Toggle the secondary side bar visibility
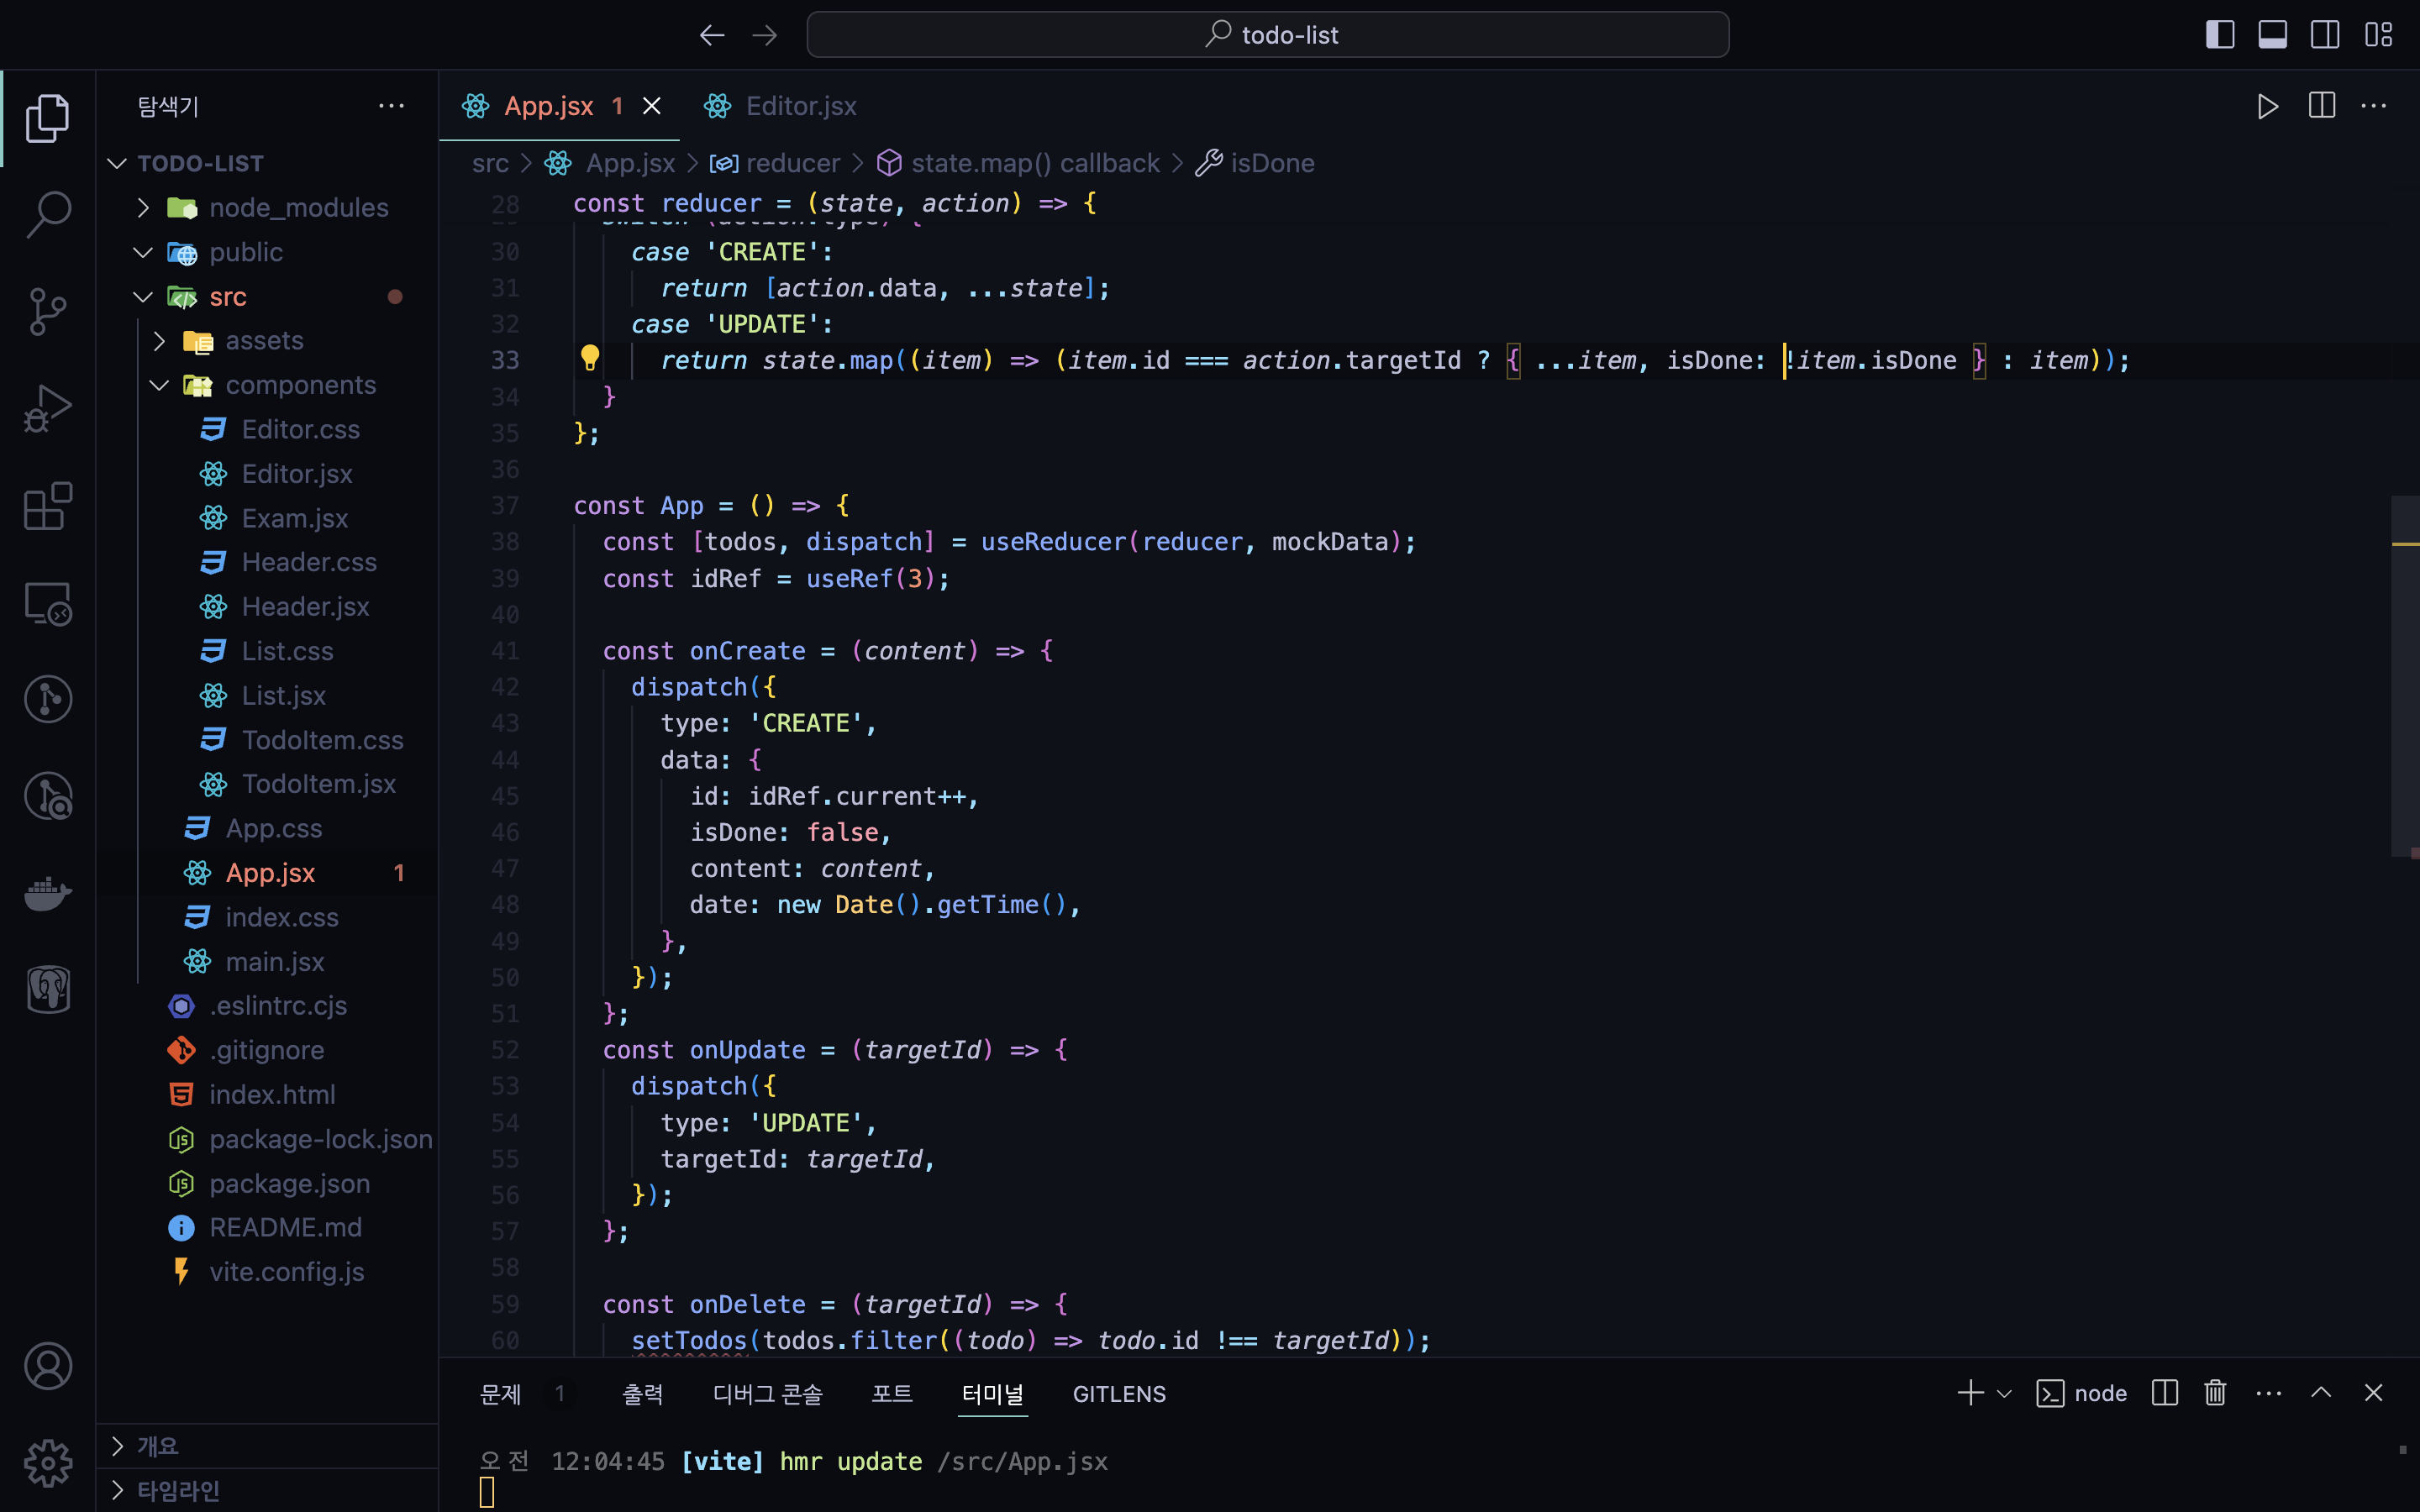This screenshot has height=1512, width=2420. pyautogui.click(x=2324, y=35)
